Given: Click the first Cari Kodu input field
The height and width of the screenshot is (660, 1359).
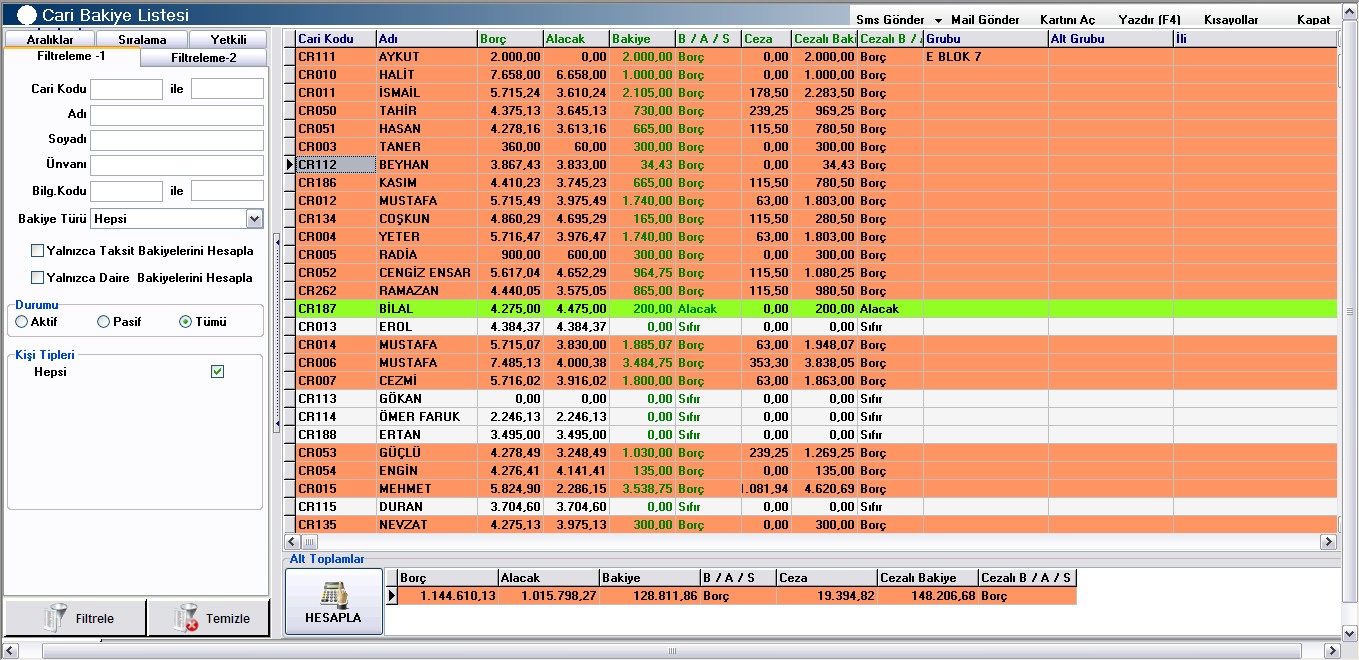Looking at the screenshot, I should coord(127,89).
